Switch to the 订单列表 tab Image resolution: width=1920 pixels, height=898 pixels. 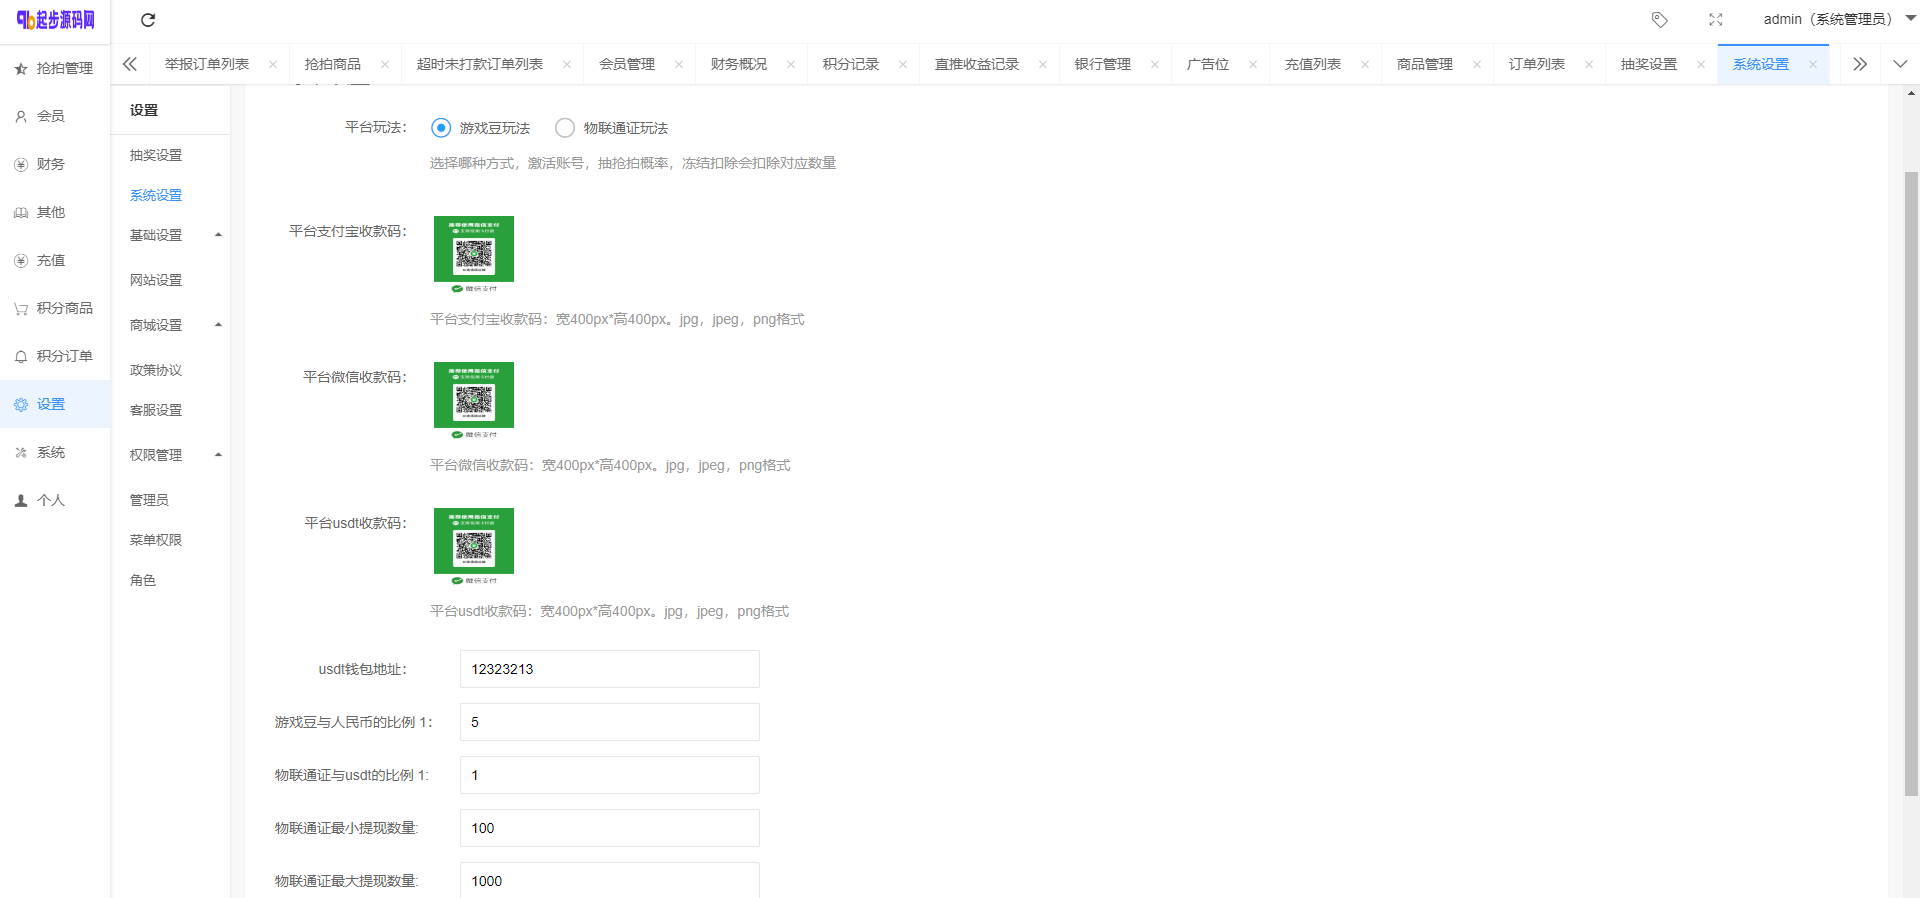[x=1537, y=64]
